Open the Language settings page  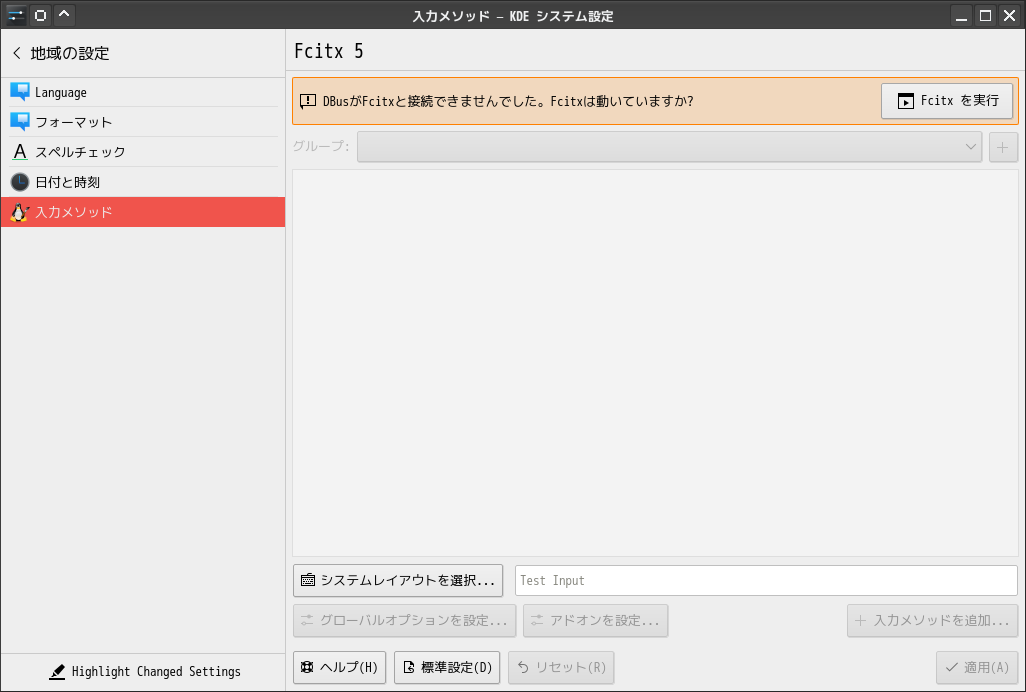143,92
